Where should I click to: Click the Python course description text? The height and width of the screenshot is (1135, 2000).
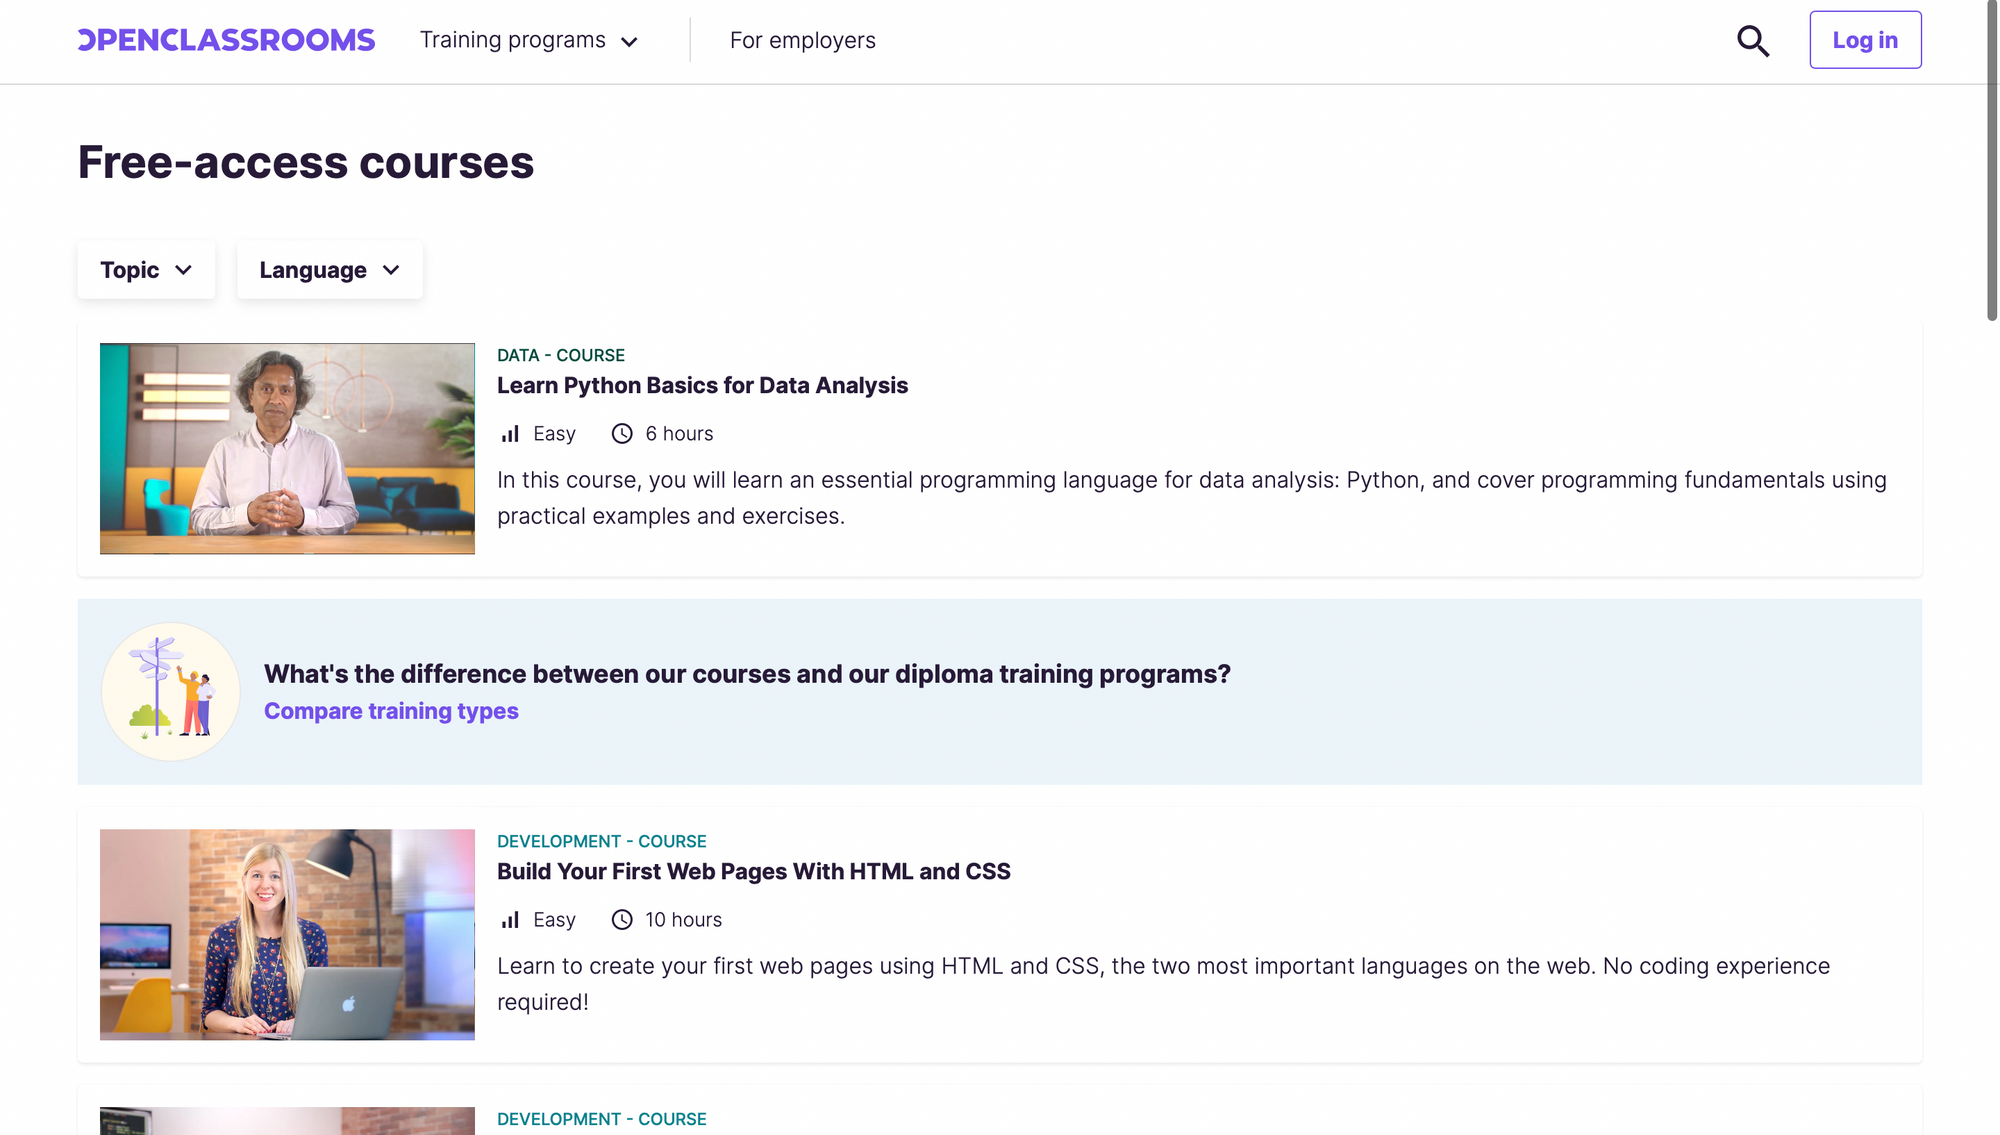tap(1192, 498)
